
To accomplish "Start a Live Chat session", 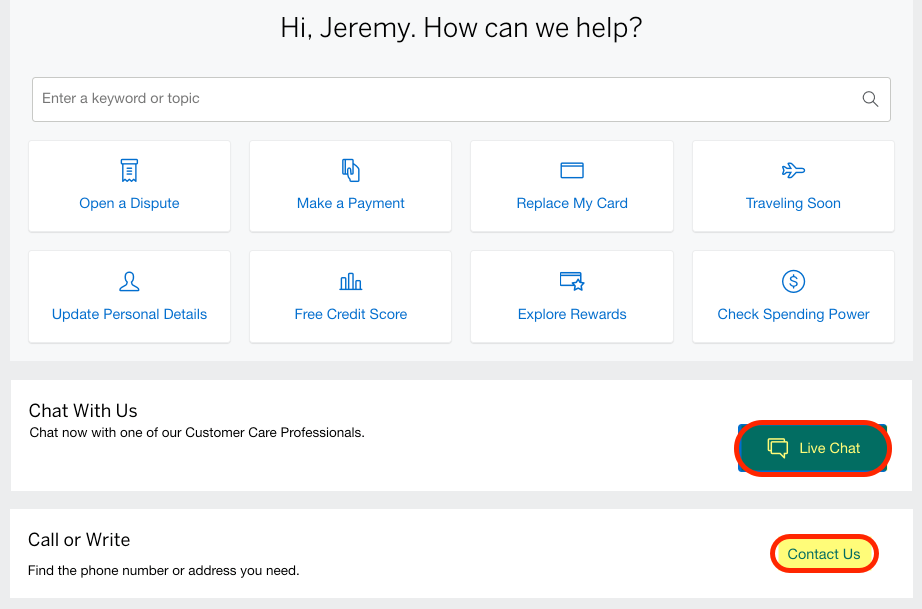I will (x=813, y=448).
